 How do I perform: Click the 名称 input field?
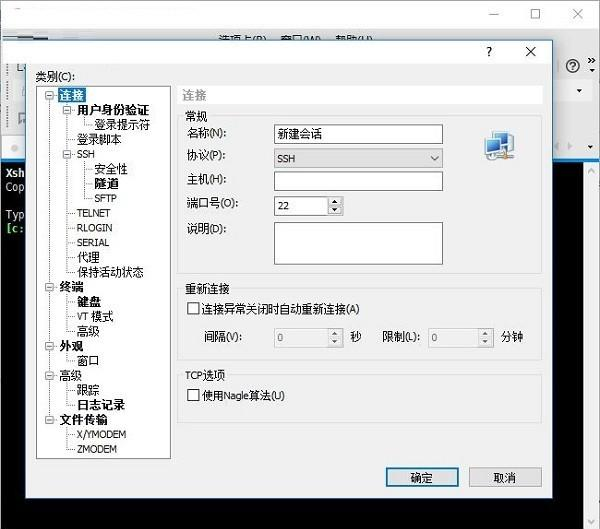tap(358, 134)
